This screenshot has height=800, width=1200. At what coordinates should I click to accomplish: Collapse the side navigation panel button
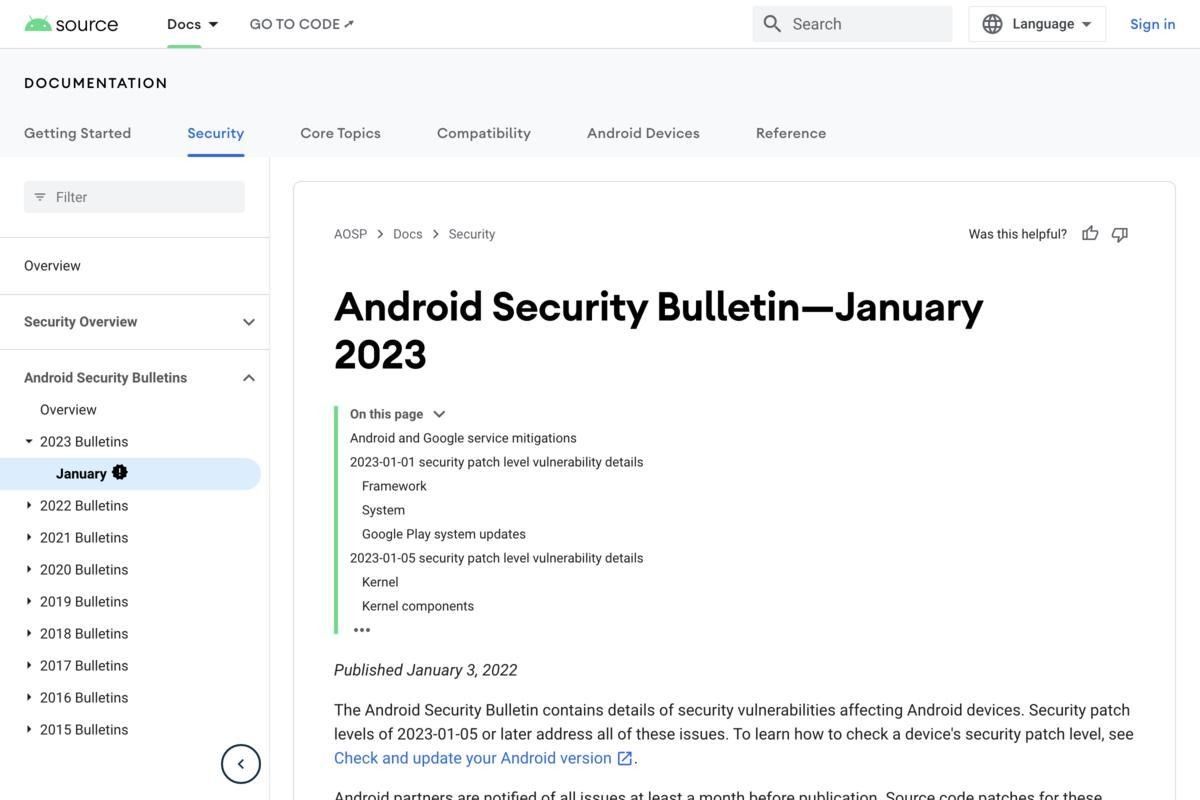[241, 764]
